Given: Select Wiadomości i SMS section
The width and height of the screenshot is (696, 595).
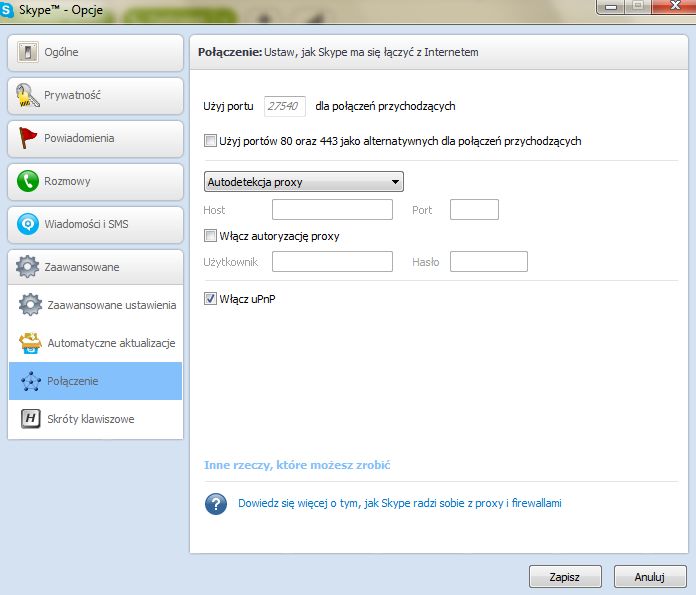Looking at the screenshot, I should [x=95, y=225].
